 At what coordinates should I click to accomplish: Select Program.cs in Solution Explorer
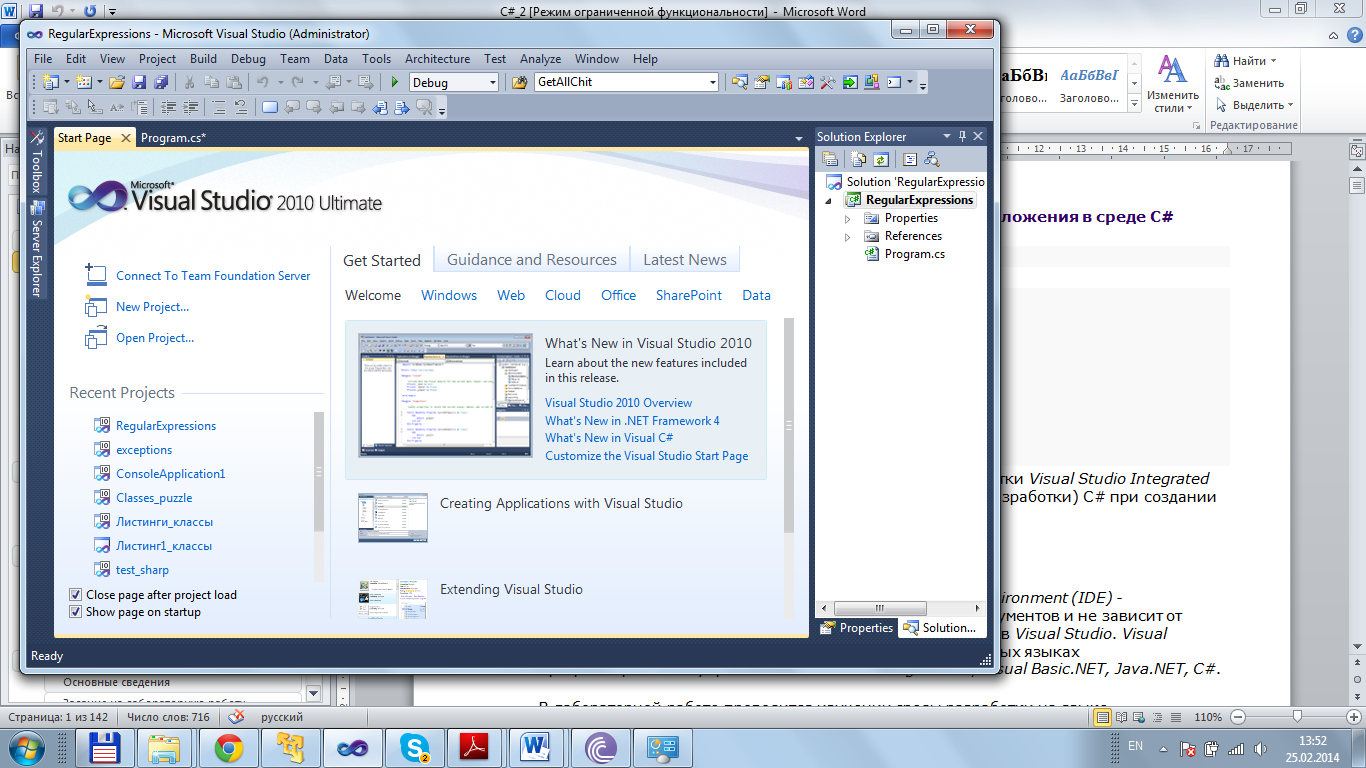914,254
